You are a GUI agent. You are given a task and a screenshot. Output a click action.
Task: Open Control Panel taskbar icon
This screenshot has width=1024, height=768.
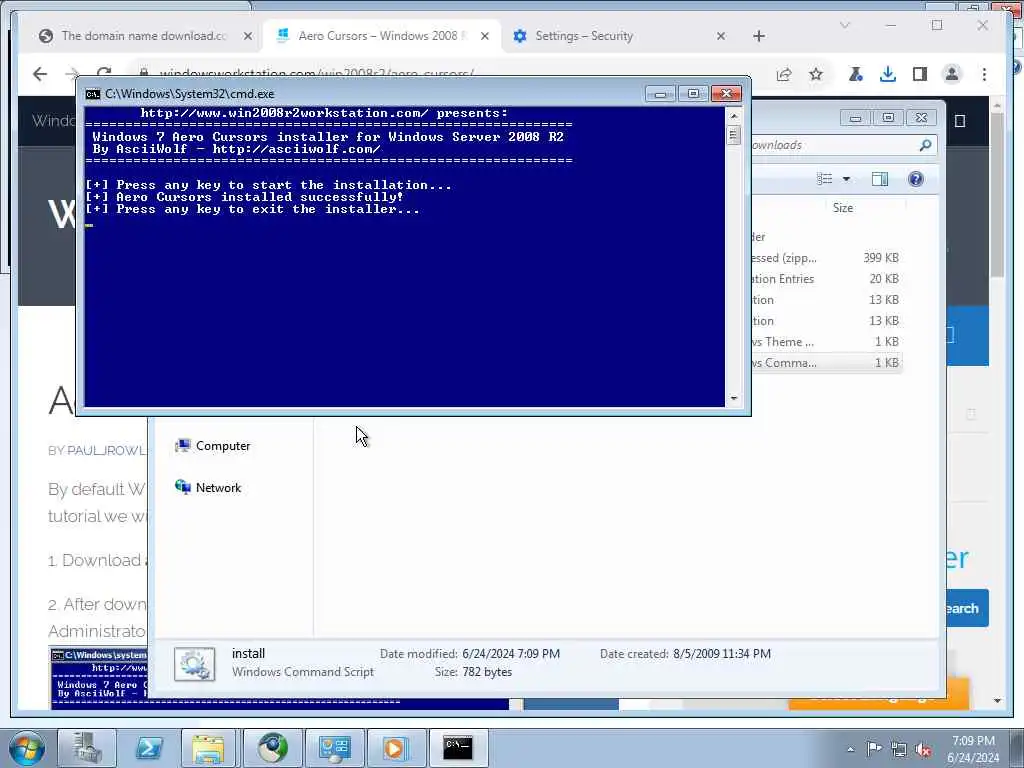pos(334,748)
